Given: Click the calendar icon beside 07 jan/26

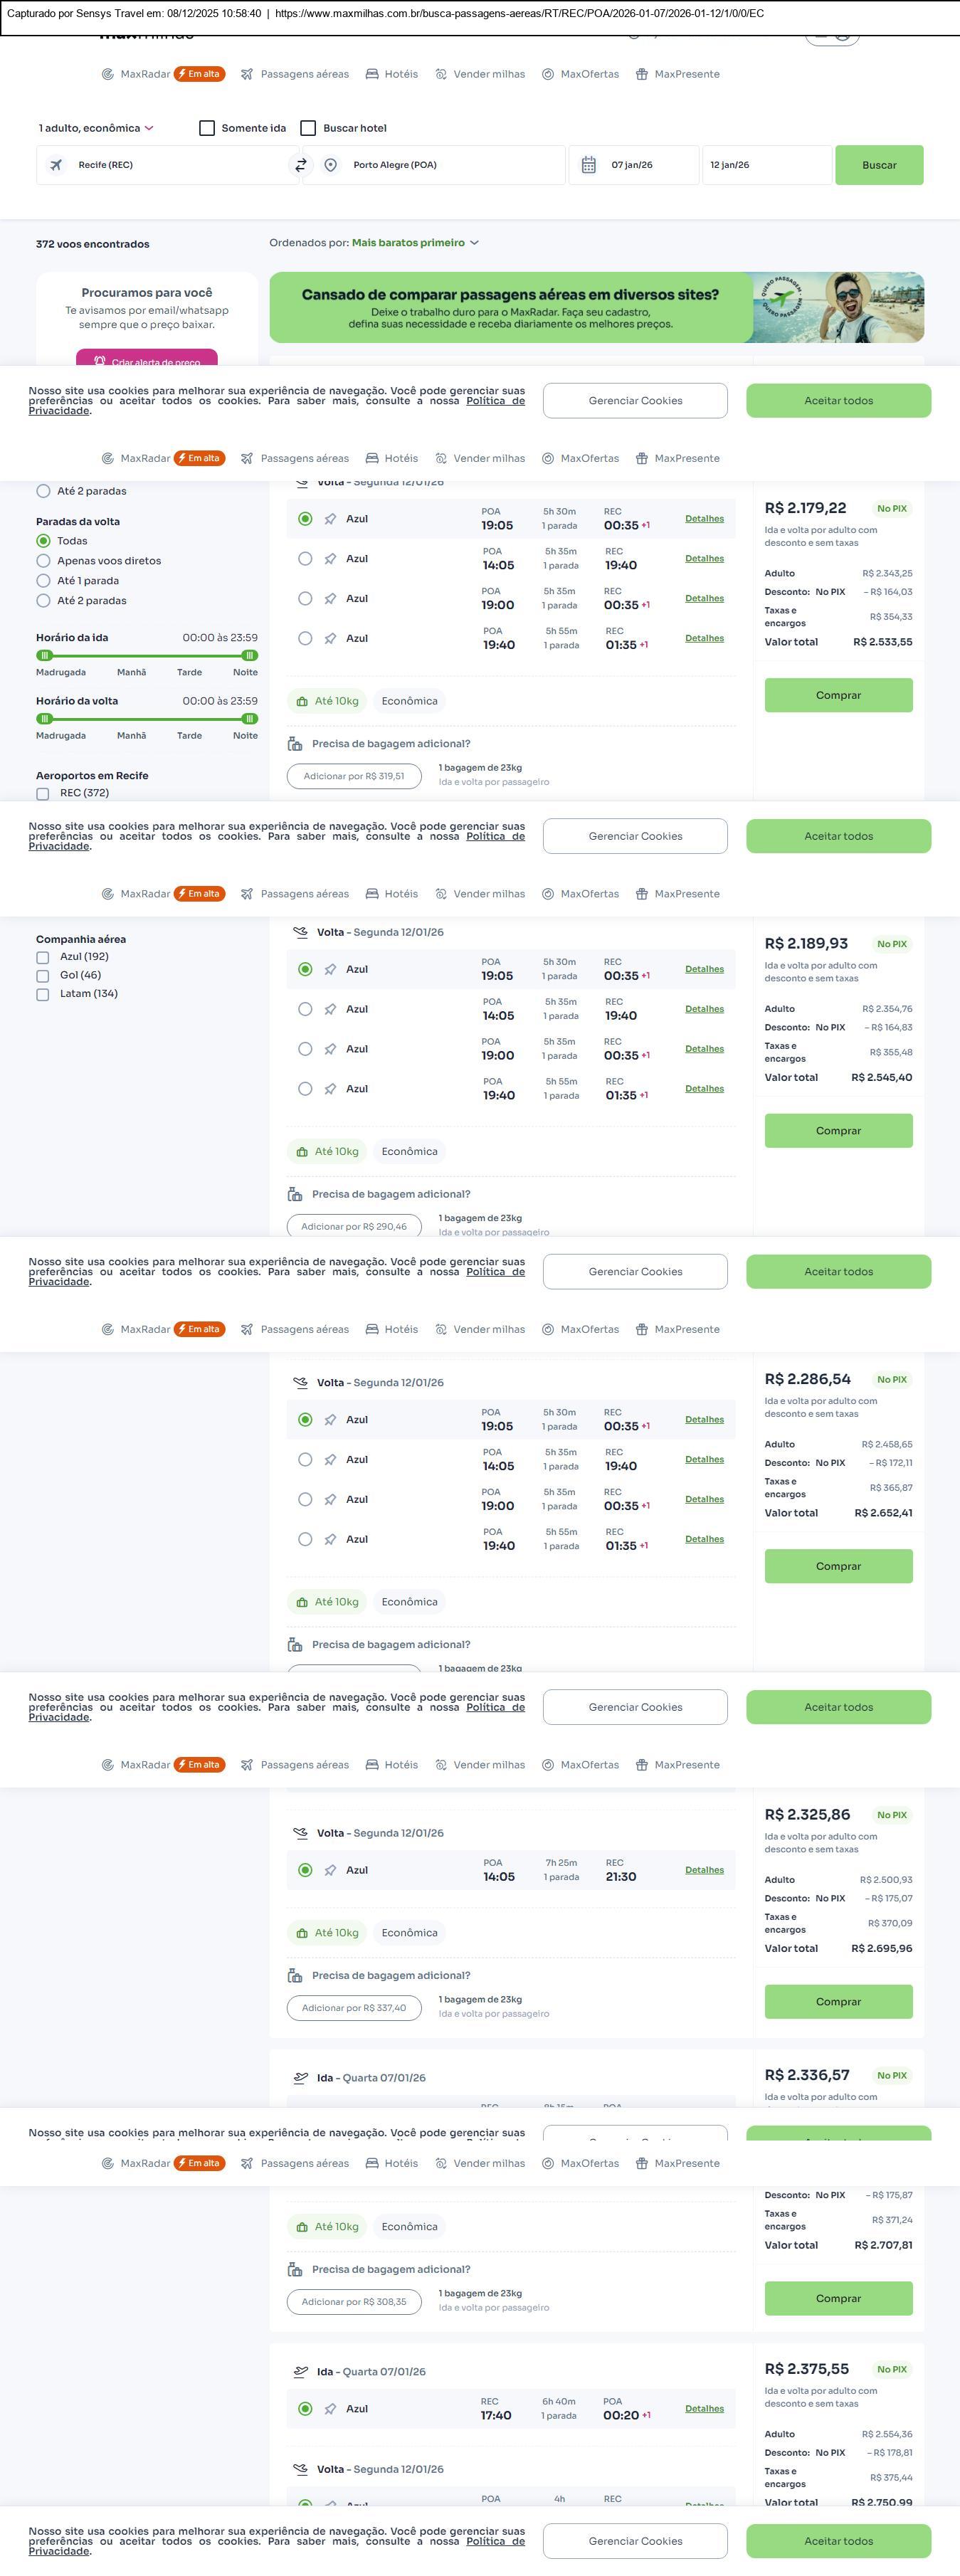Looking at the screenshot, I should tap(589, 165).
